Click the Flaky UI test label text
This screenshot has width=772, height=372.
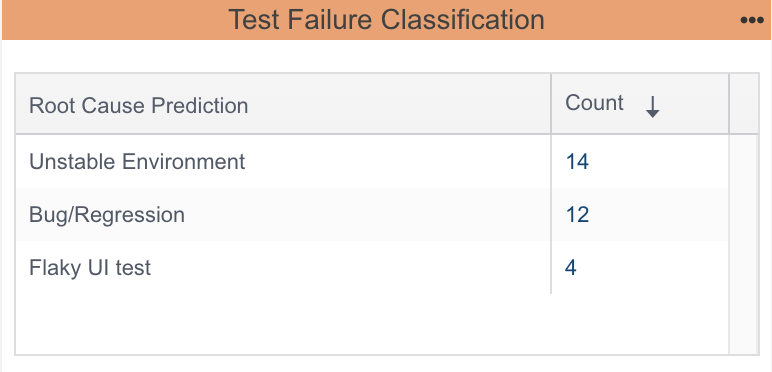tap(90, 268)
